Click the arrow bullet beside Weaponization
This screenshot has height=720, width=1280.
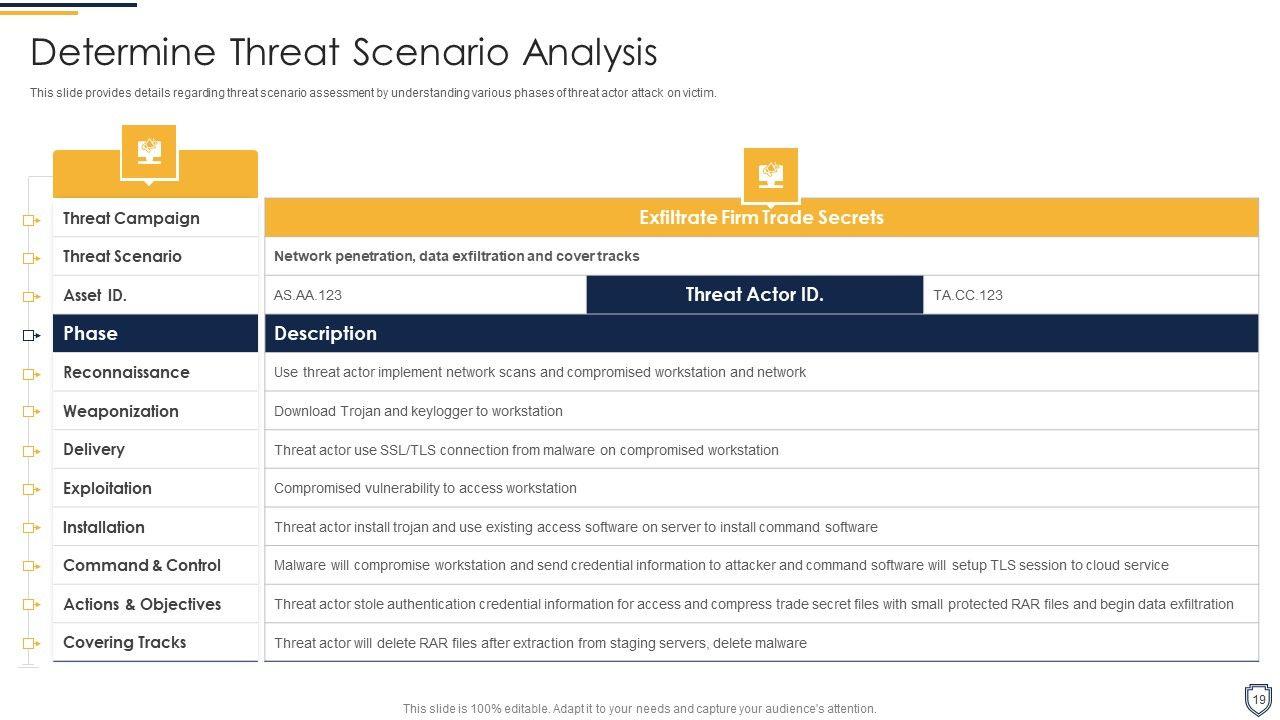pyautogui.click(x=32, y=412)
